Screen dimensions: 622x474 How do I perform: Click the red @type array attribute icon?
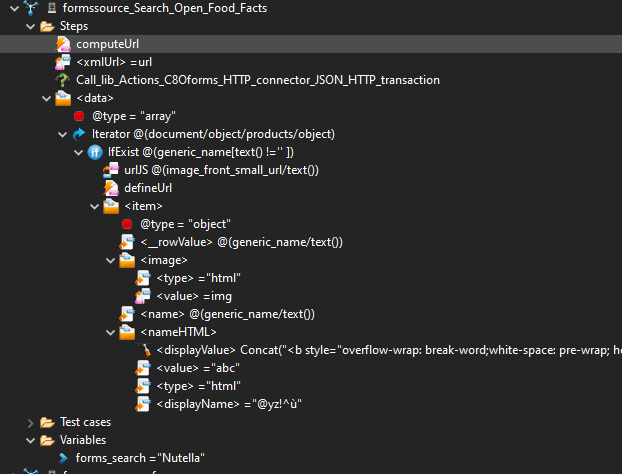click(79, 116)
